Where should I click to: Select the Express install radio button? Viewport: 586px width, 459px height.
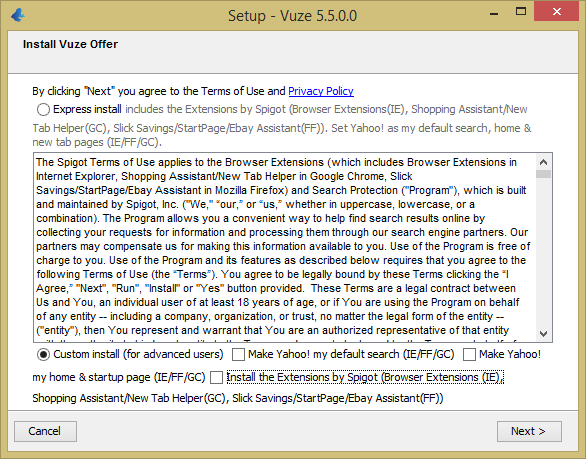[x=43, y=110]
